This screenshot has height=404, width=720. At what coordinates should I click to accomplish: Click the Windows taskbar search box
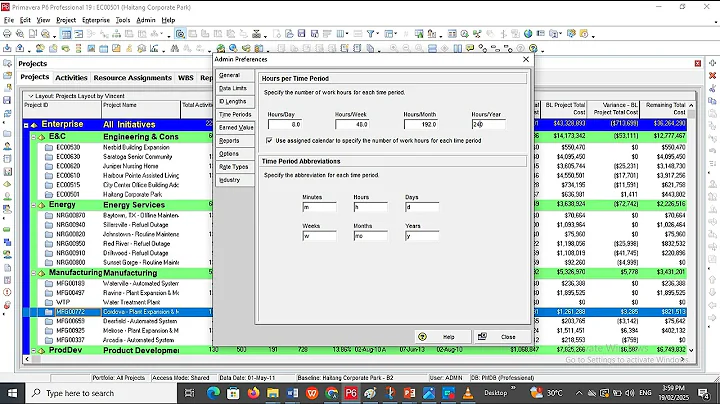(x=101, y=393)
